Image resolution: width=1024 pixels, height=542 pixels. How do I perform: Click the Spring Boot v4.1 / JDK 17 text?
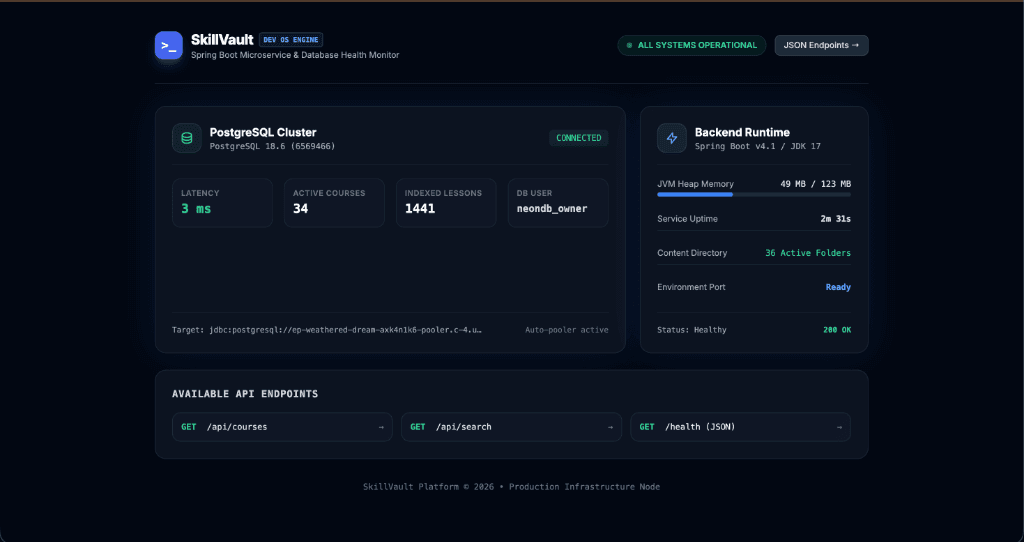click(758, 146)
